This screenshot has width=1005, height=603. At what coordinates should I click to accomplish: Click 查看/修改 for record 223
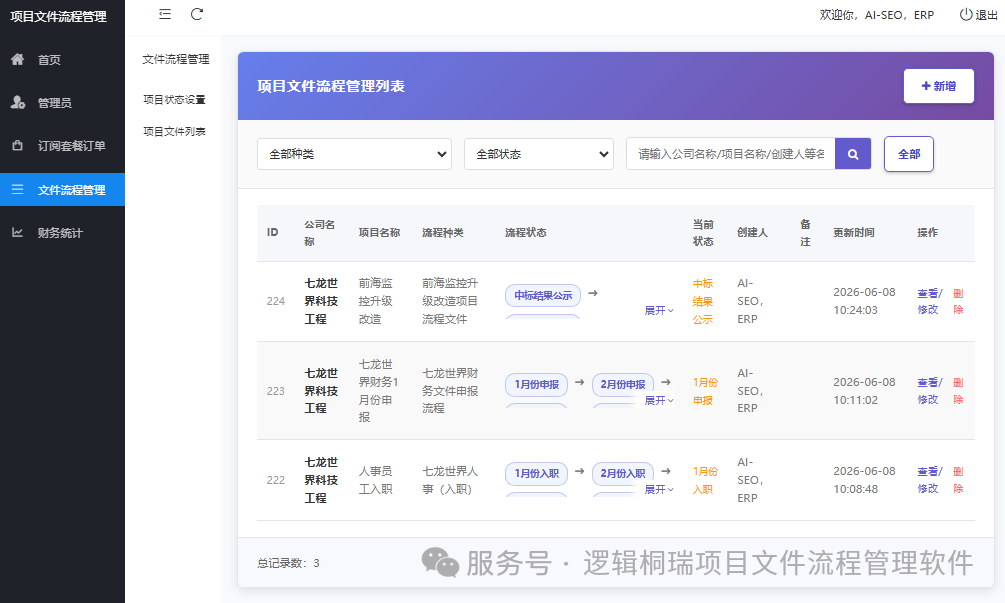click(929, 391)
